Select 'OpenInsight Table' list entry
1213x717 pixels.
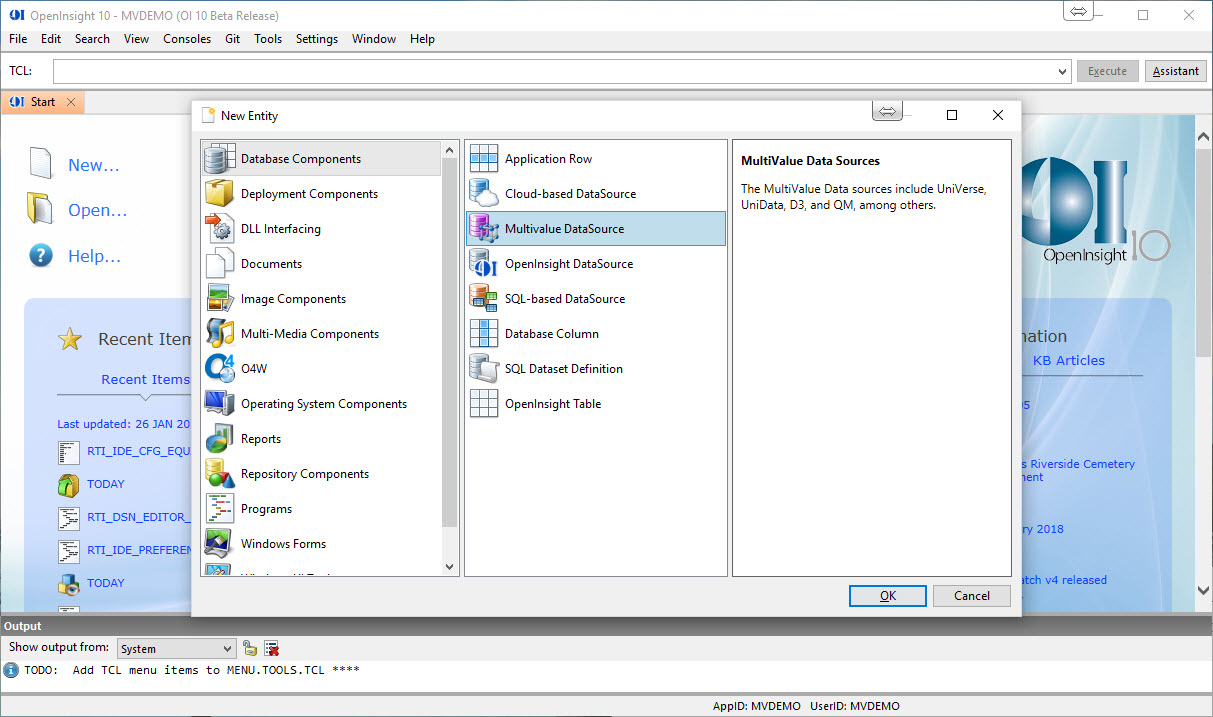[596, 404]
